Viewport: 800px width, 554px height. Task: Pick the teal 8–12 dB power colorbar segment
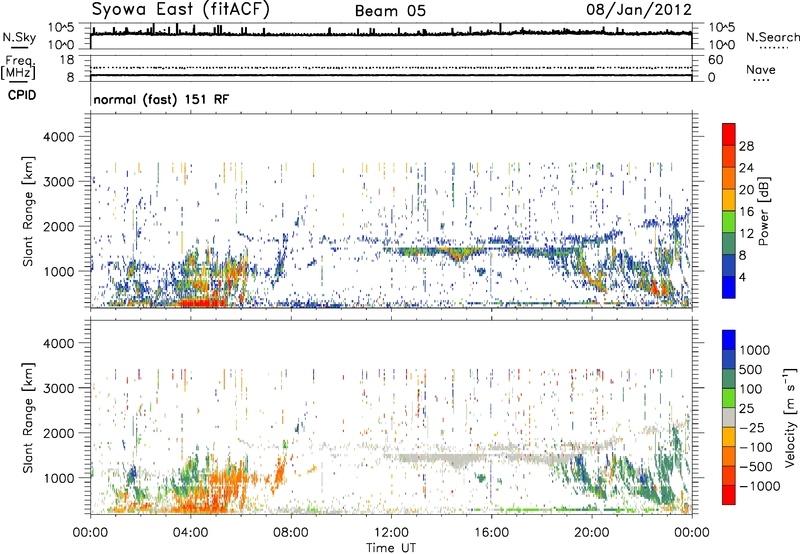pos(729,244)
